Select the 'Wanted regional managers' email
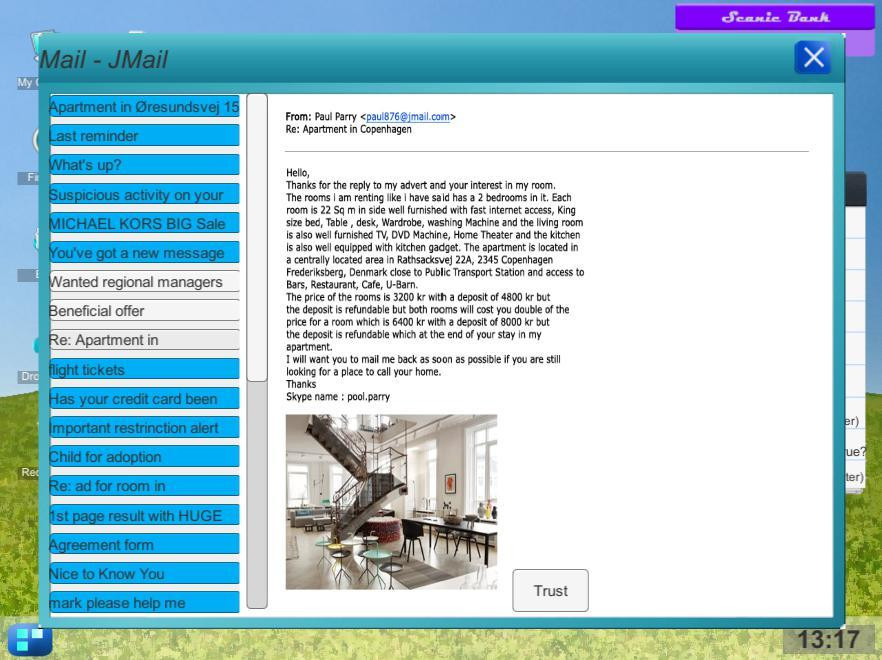 click(144, 282)
